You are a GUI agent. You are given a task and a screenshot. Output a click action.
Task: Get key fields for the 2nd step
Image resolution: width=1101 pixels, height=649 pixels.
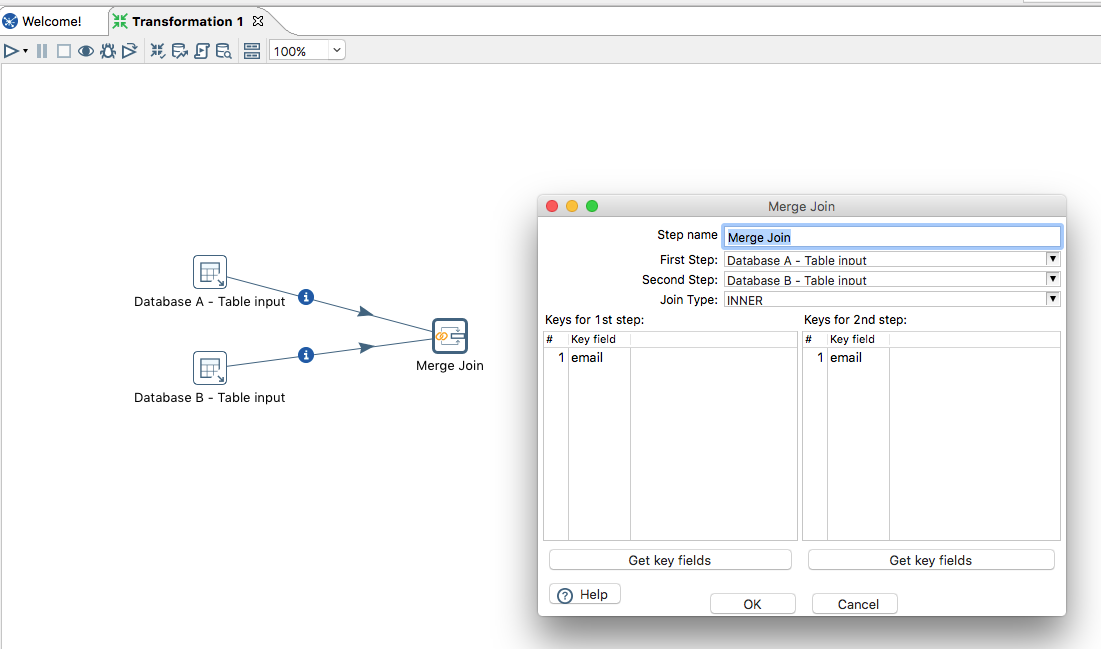931,560
